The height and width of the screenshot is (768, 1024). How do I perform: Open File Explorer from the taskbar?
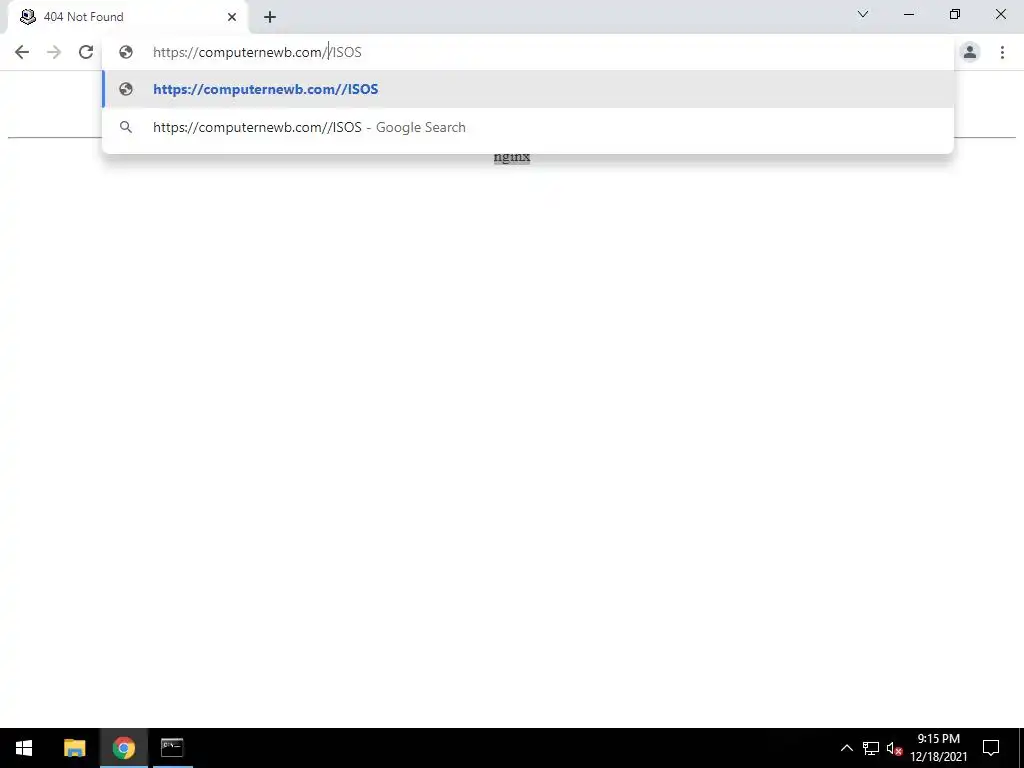point(74,748)
